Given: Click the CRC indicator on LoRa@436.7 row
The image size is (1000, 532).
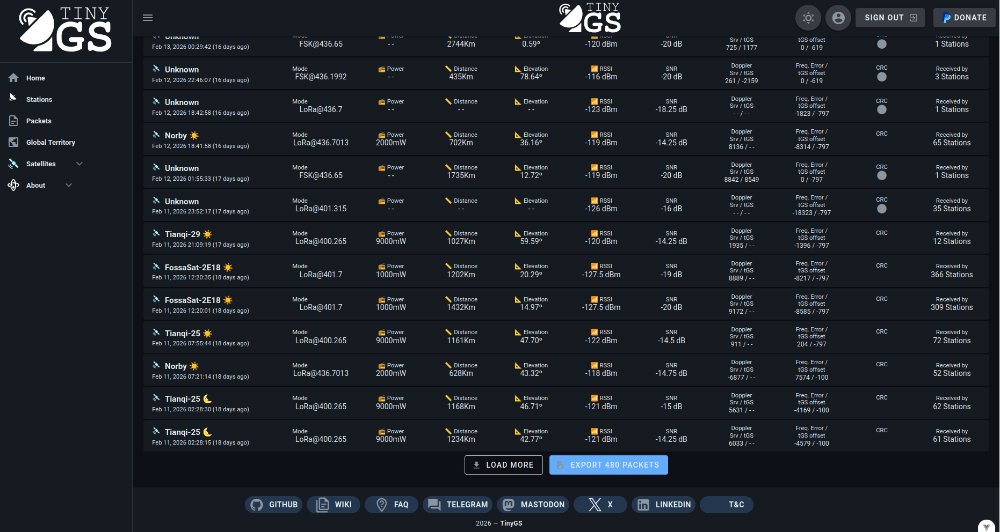Looking at the screenshot, I should coord(881,109).
